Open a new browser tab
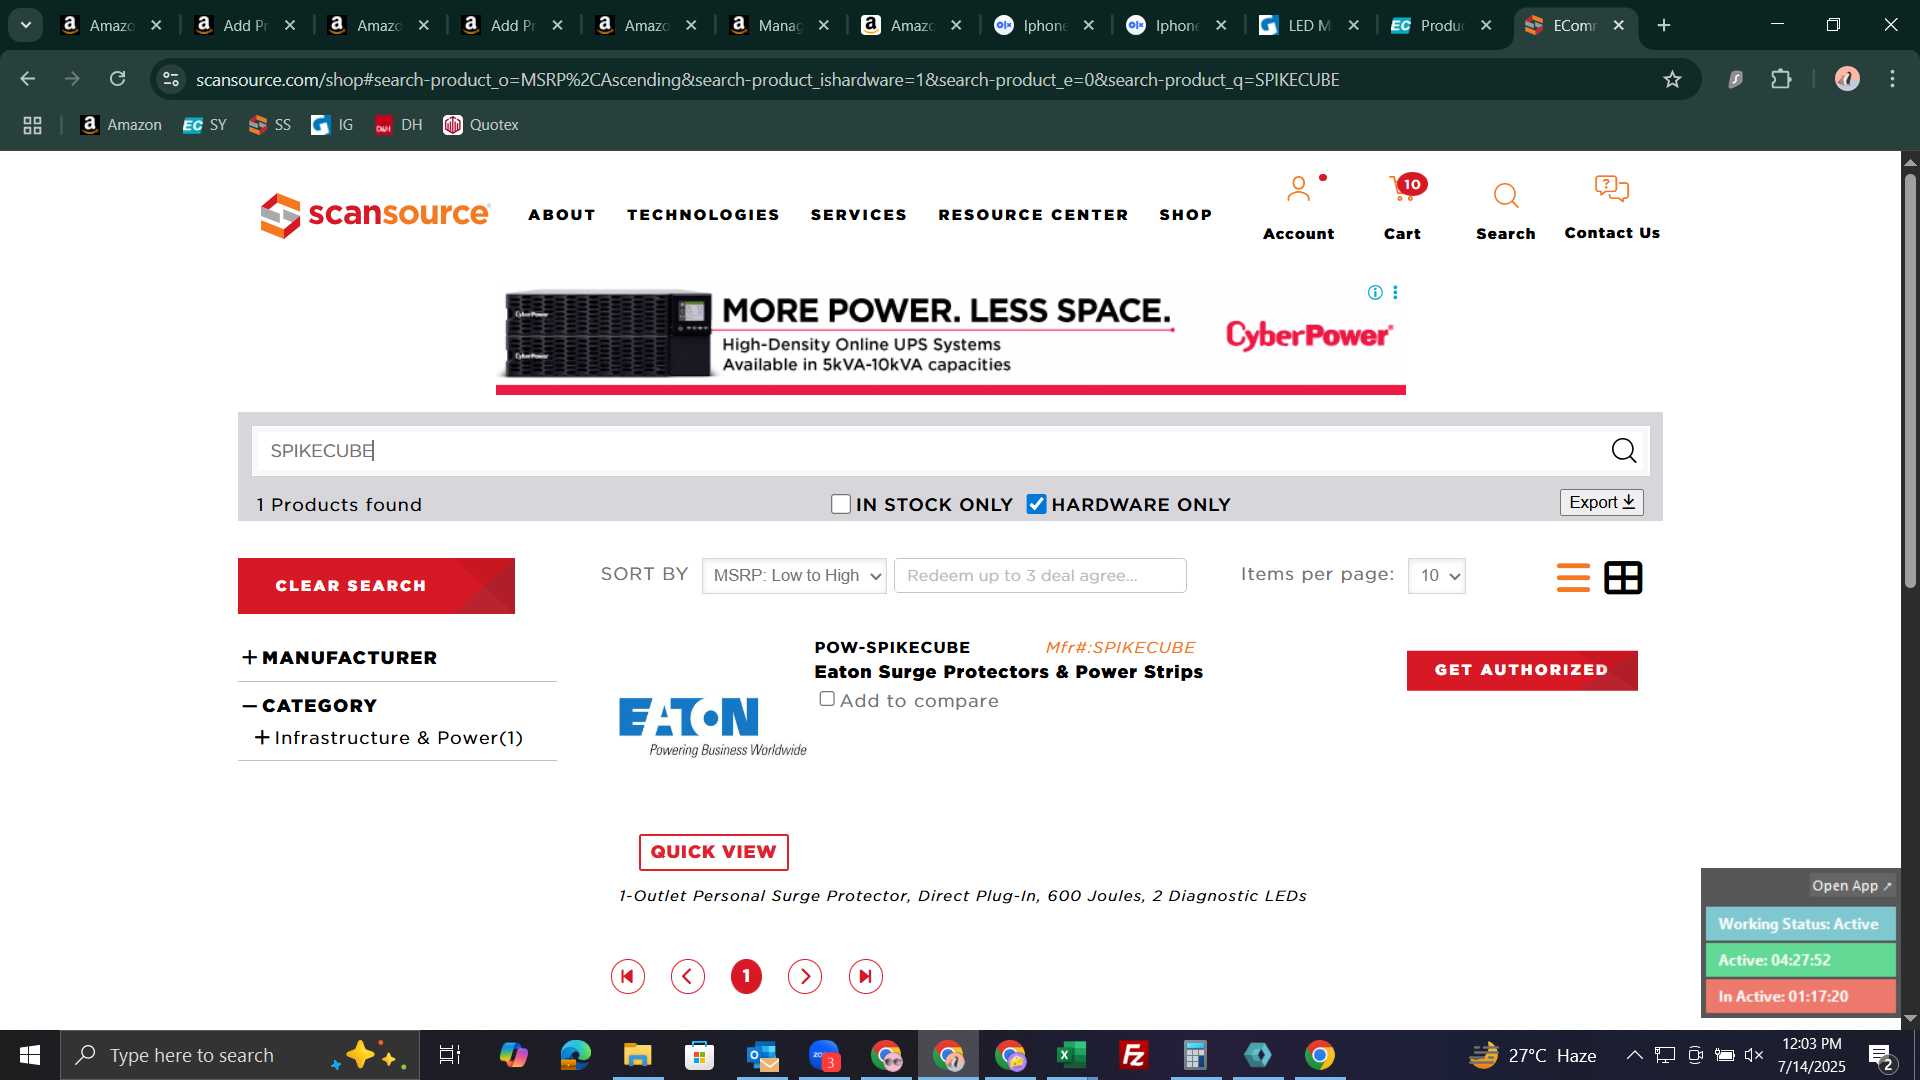1920x1080 pixels. pyautogui.click(x=1664, y=25)
